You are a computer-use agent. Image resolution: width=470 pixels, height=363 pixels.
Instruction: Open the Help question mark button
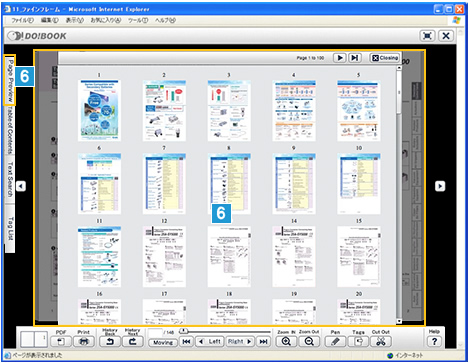coord(434,342)
